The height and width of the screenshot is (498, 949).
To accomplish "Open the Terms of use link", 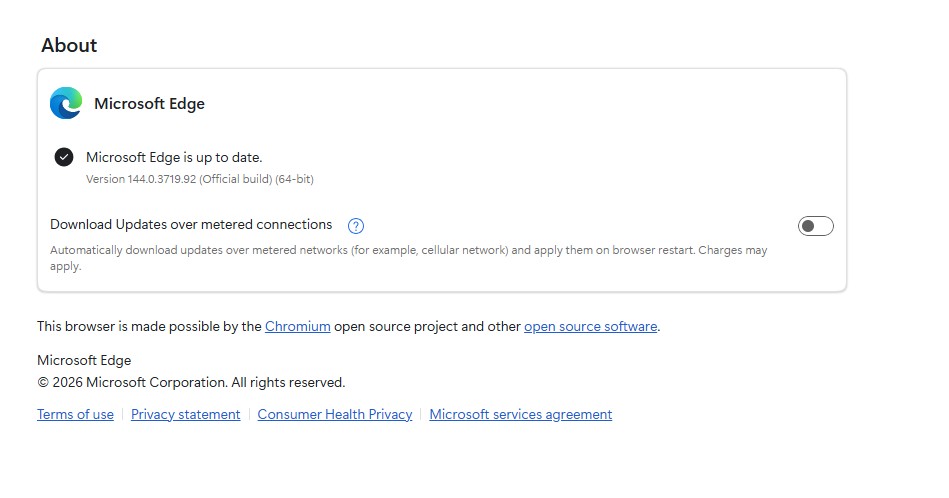I will click(75, 414).
